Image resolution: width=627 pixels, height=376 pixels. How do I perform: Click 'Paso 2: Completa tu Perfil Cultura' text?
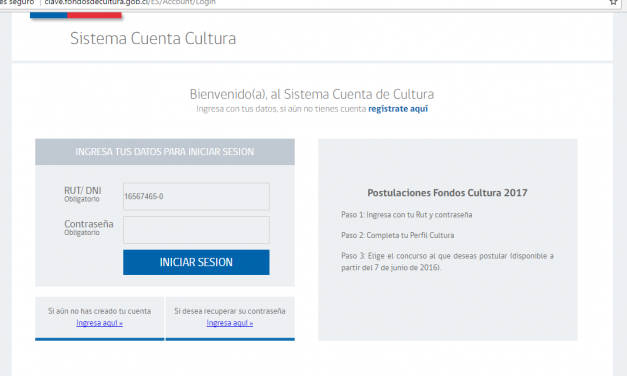point(398,235)
